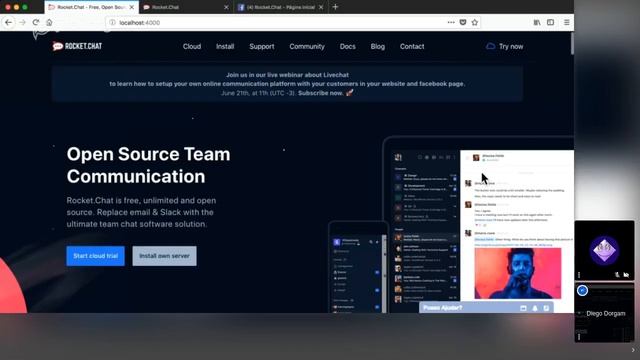
Task: Pop out the Posso Ajudar livechat widget
Action: tap(546, 308)
